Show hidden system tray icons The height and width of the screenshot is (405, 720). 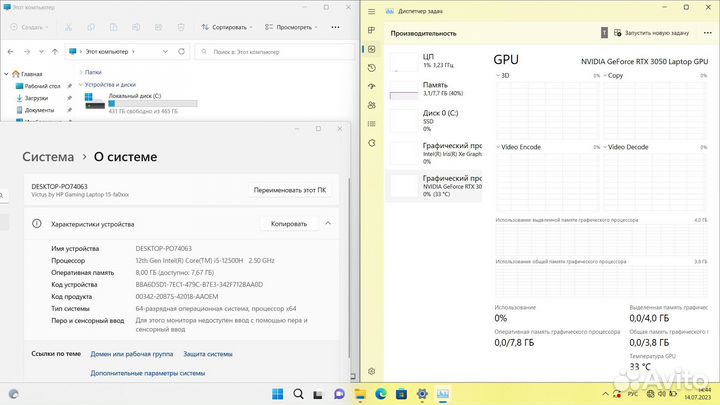[x=605, y=394]
